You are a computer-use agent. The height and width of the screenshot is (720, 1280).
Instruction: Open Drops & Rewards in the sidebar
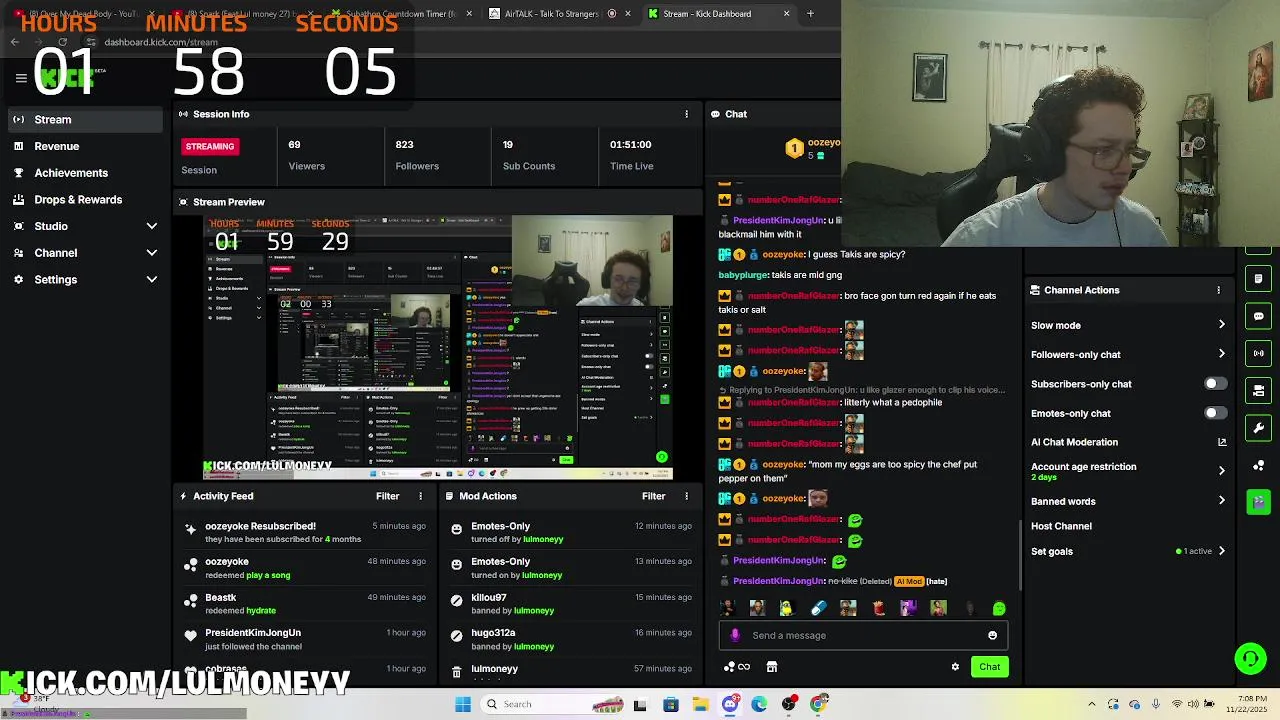[x=85, y=199]
